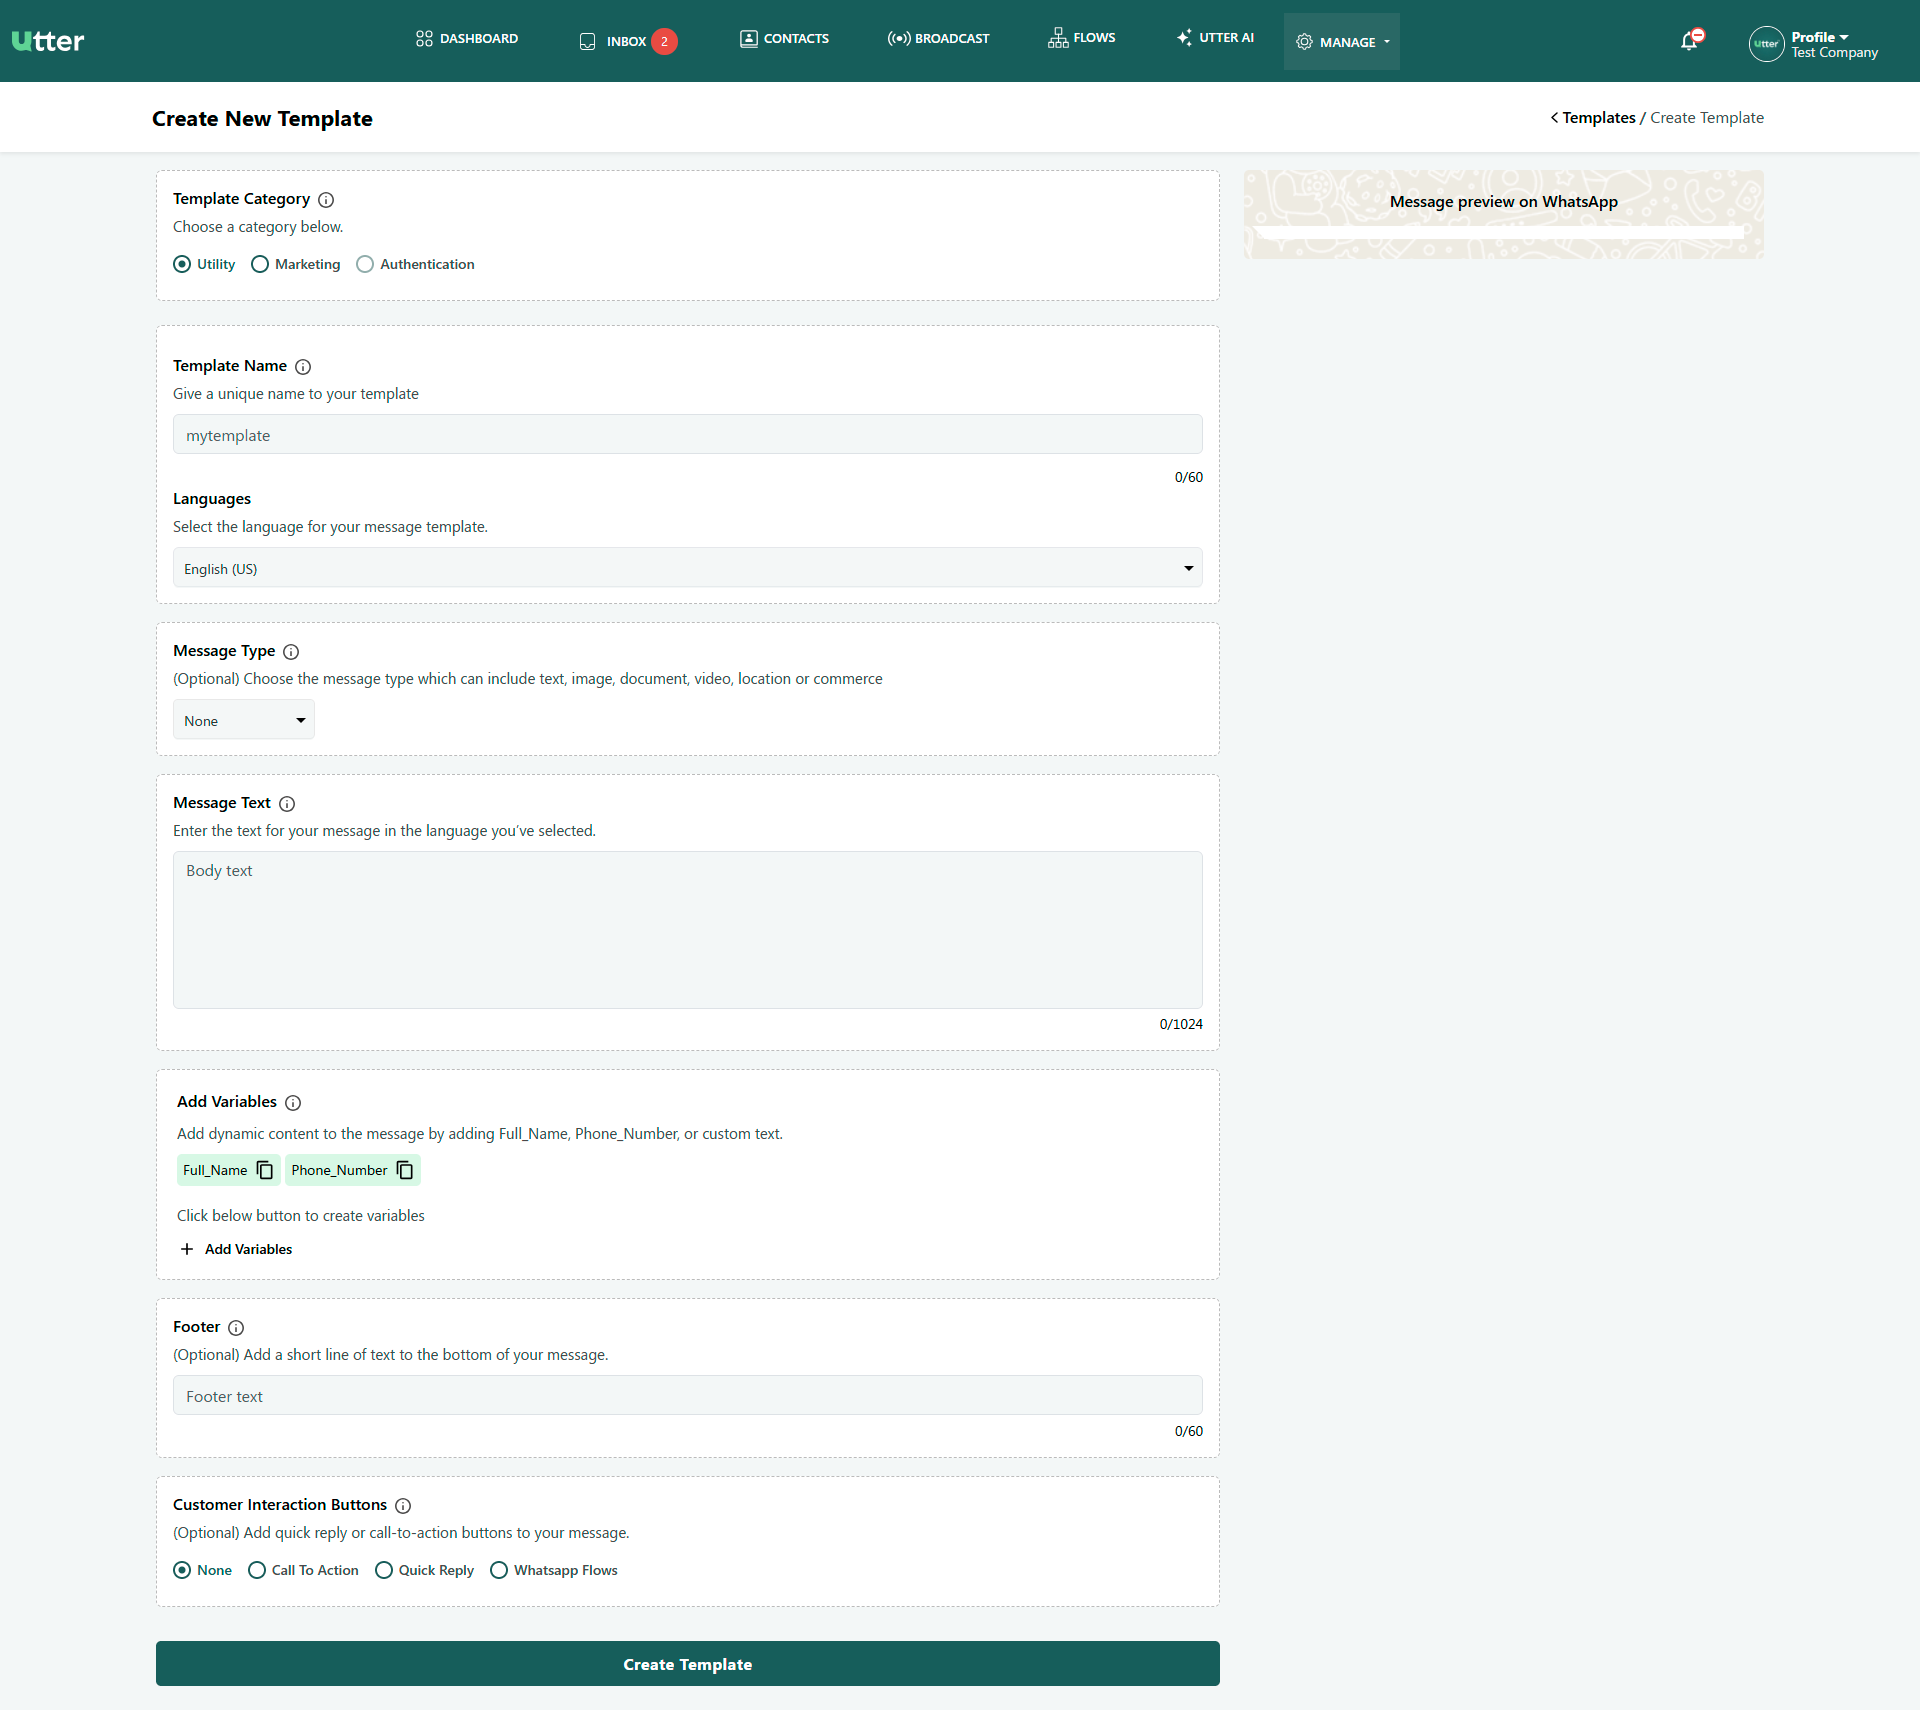Click the plus icon beside Add Variables

click(x=187, y=1249)
